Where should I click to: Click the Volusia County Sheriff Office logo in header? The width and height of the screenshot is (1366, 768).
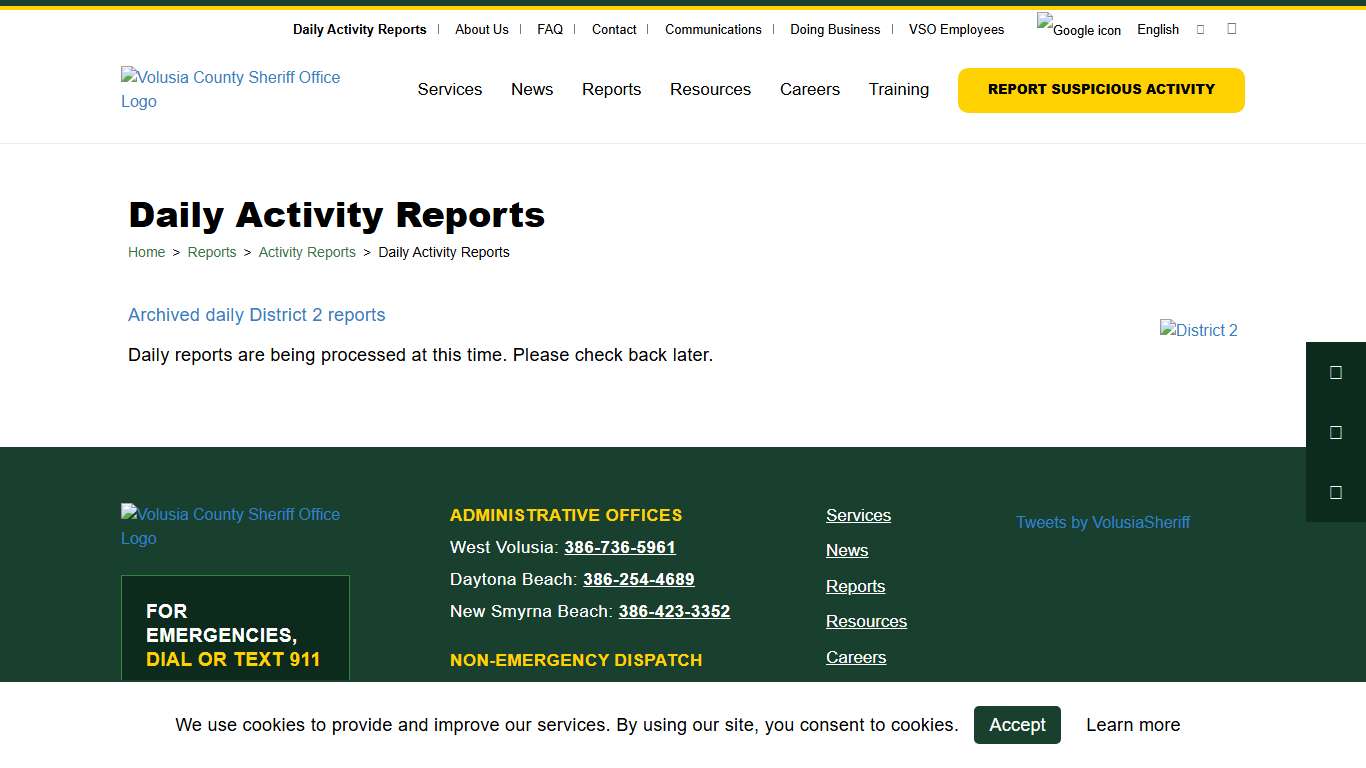[230, 89]
